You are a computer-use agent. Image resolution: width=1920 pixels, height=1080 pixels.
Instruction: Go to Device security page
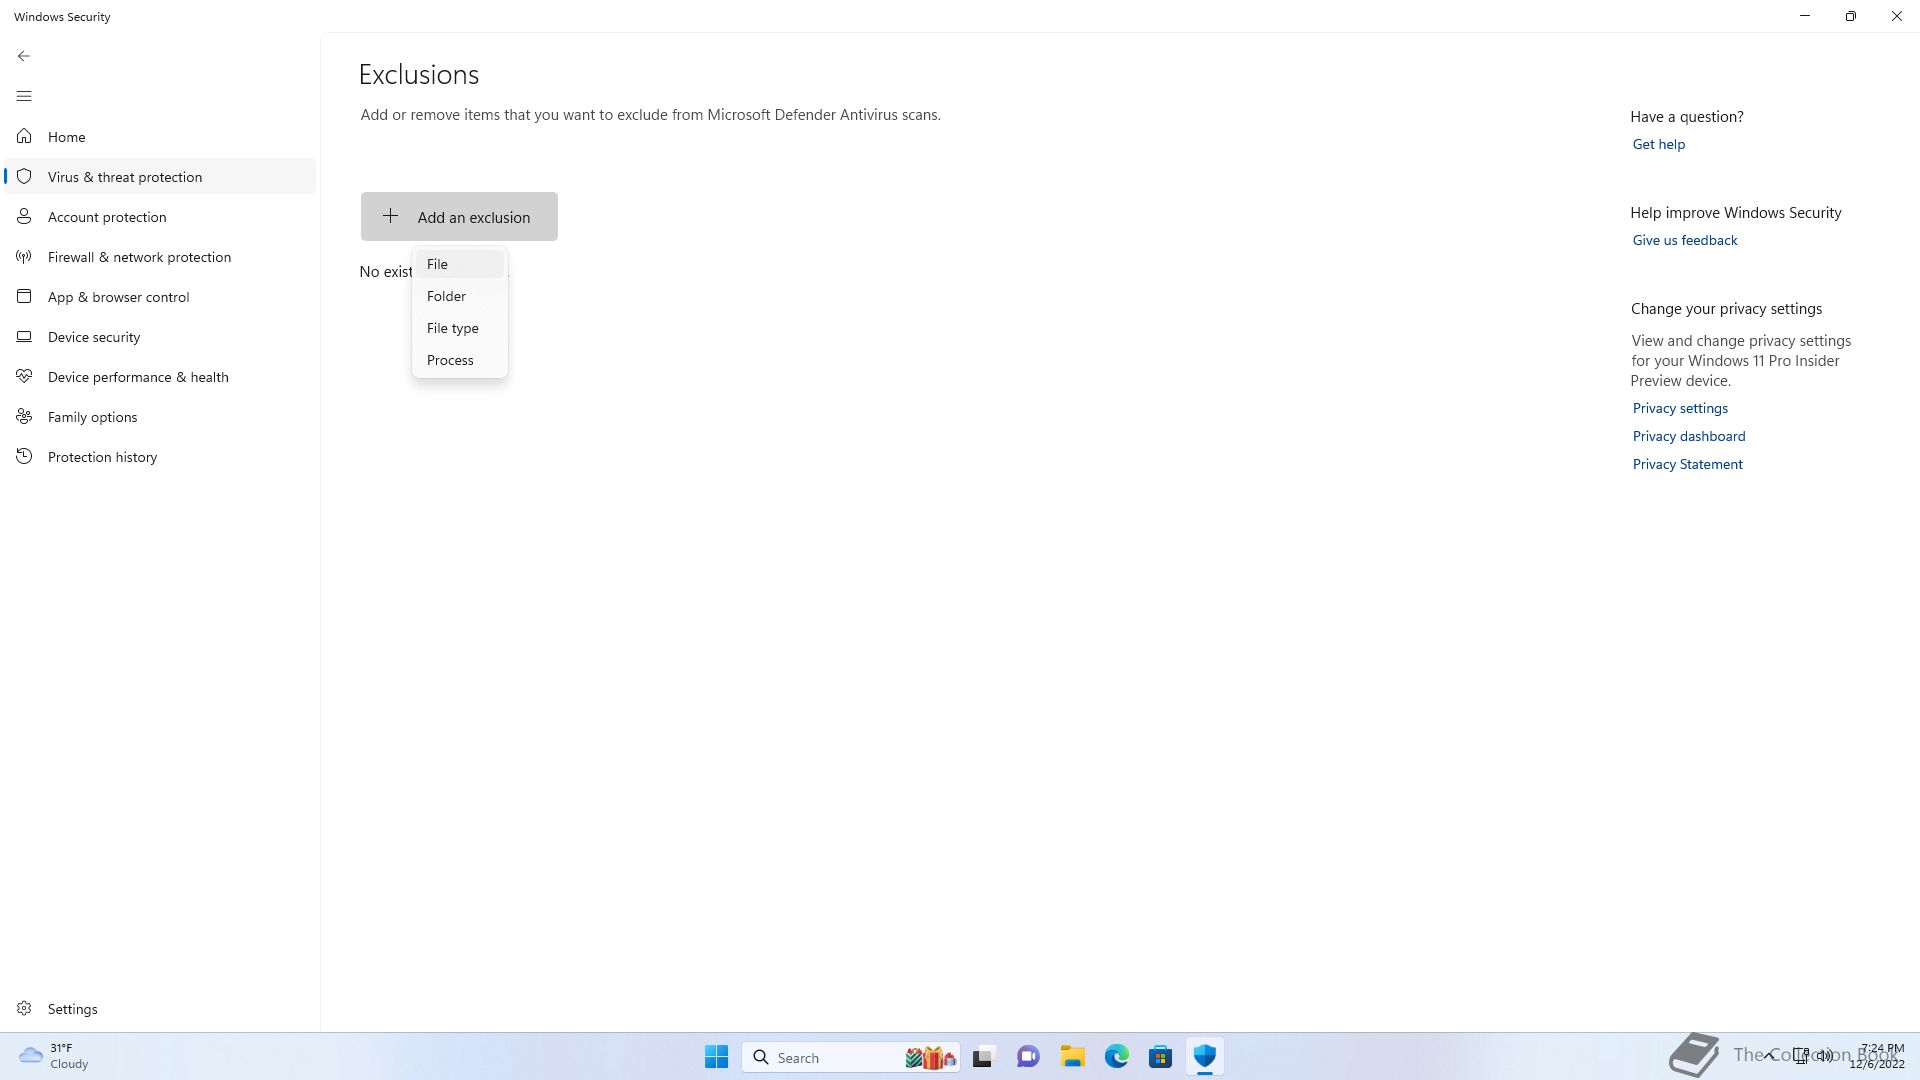tap(160, 337)
